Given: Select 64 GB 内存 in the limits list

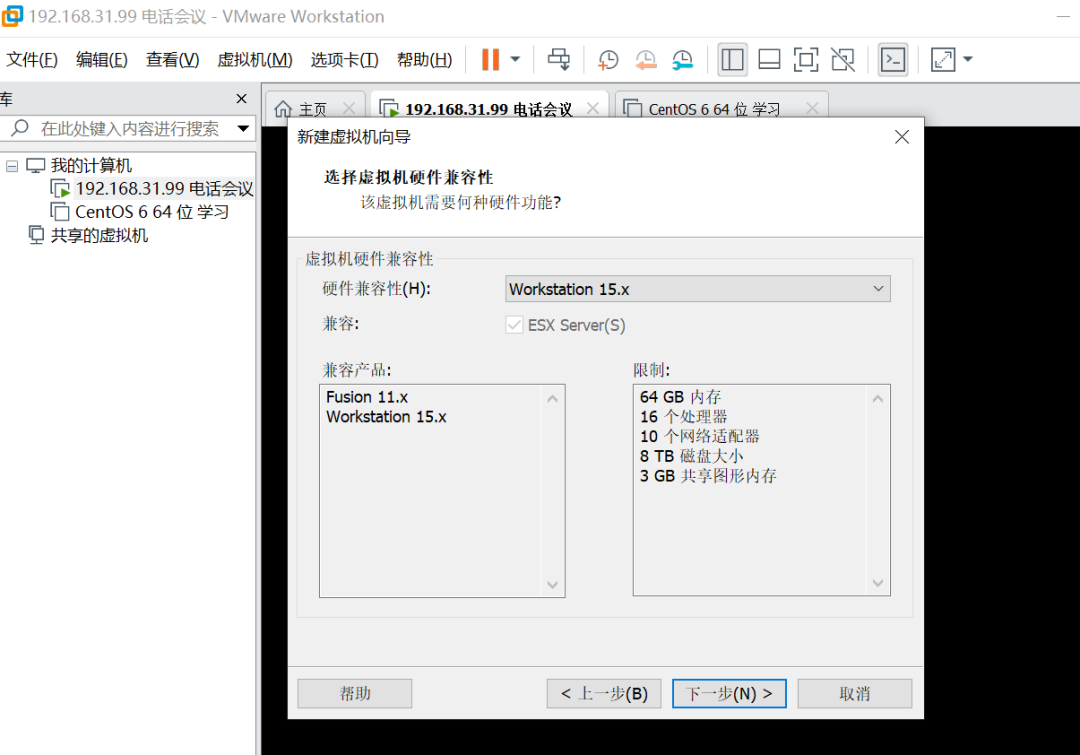Looking at the screenshot, I should (x=681, y=397).
